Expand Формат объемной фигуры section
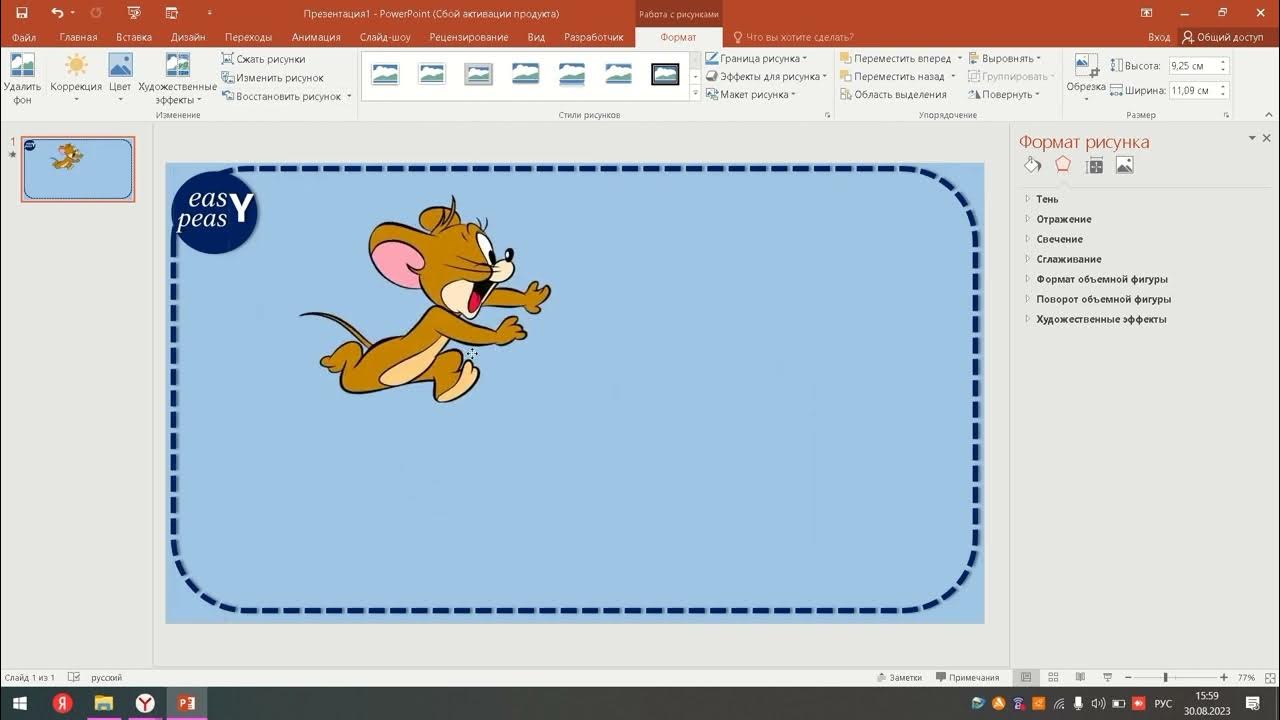The width and height of the screenshot is (1280, 720). 1101,279
